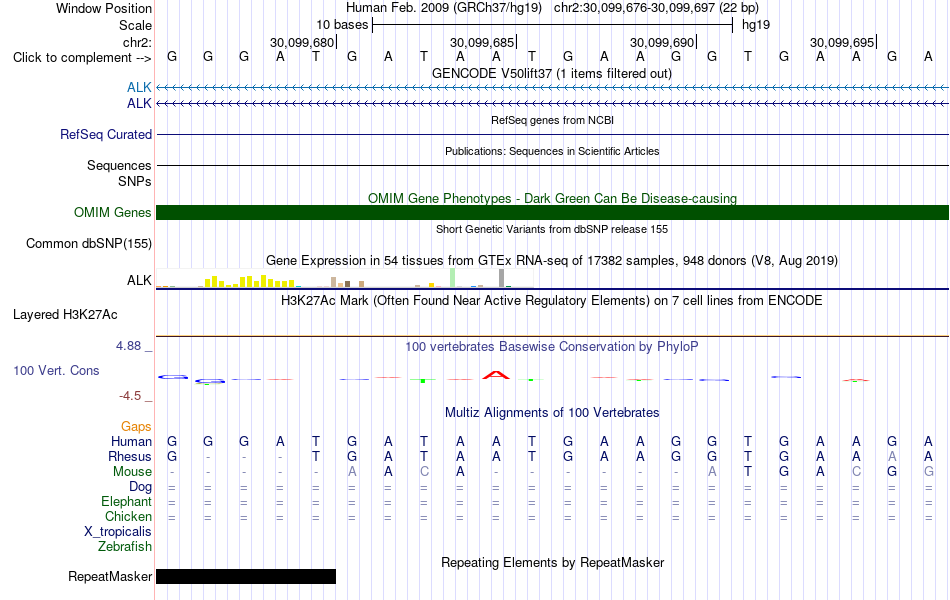Click the light-blue ALK GENCODE track label
The image size is (950, 600).
coord(139,88)
